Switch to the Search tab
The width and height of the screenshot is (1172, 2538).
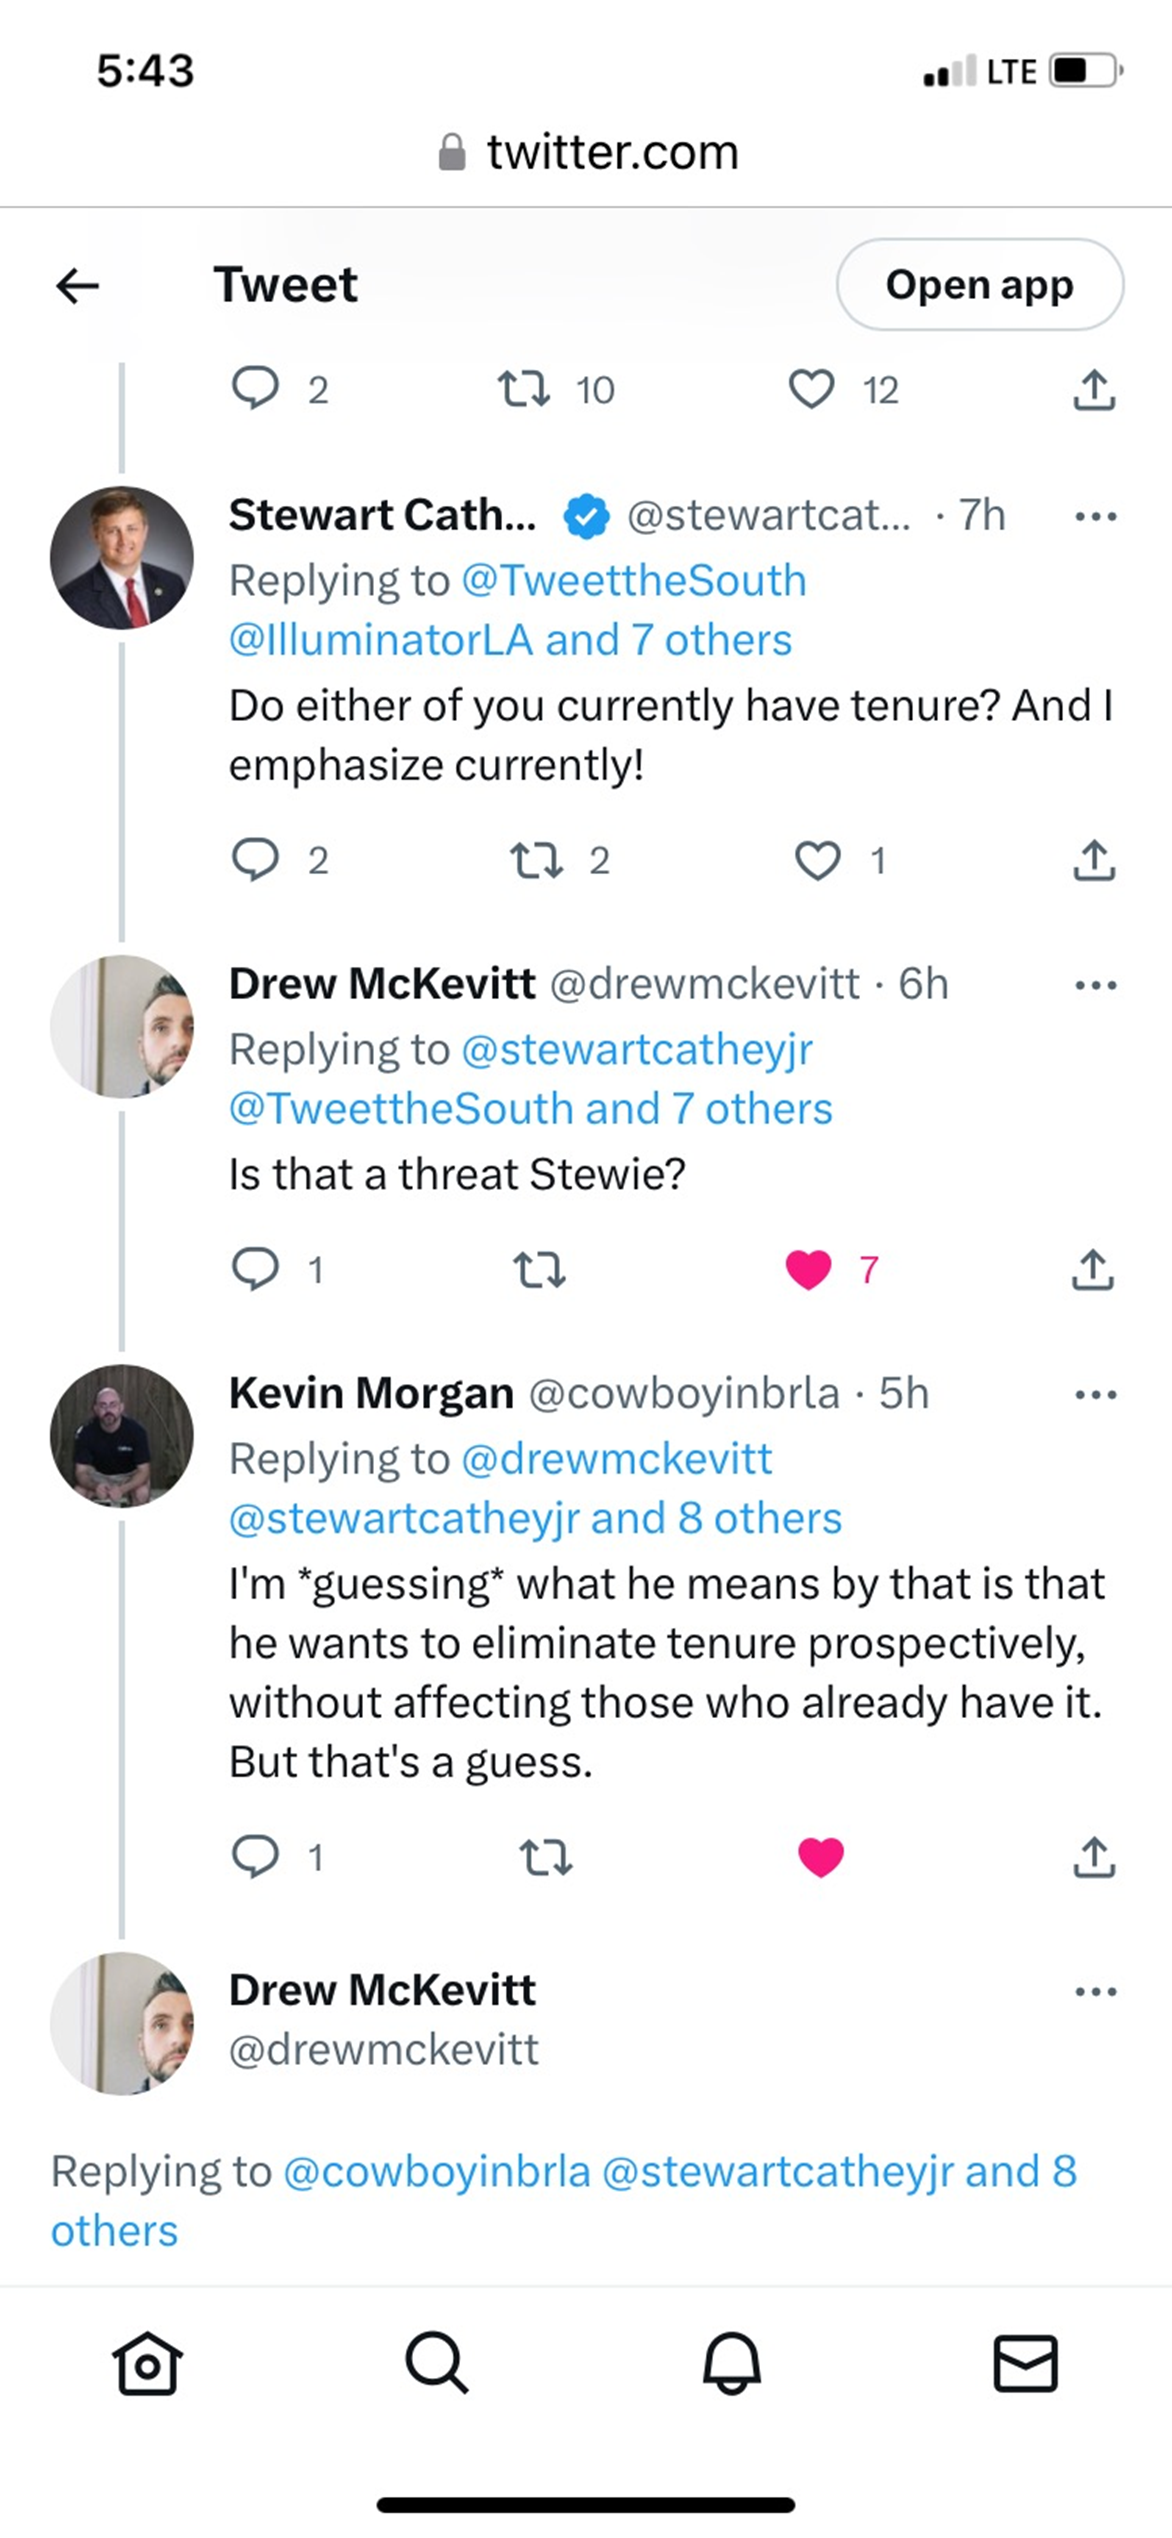click(x=436, y=2364)
